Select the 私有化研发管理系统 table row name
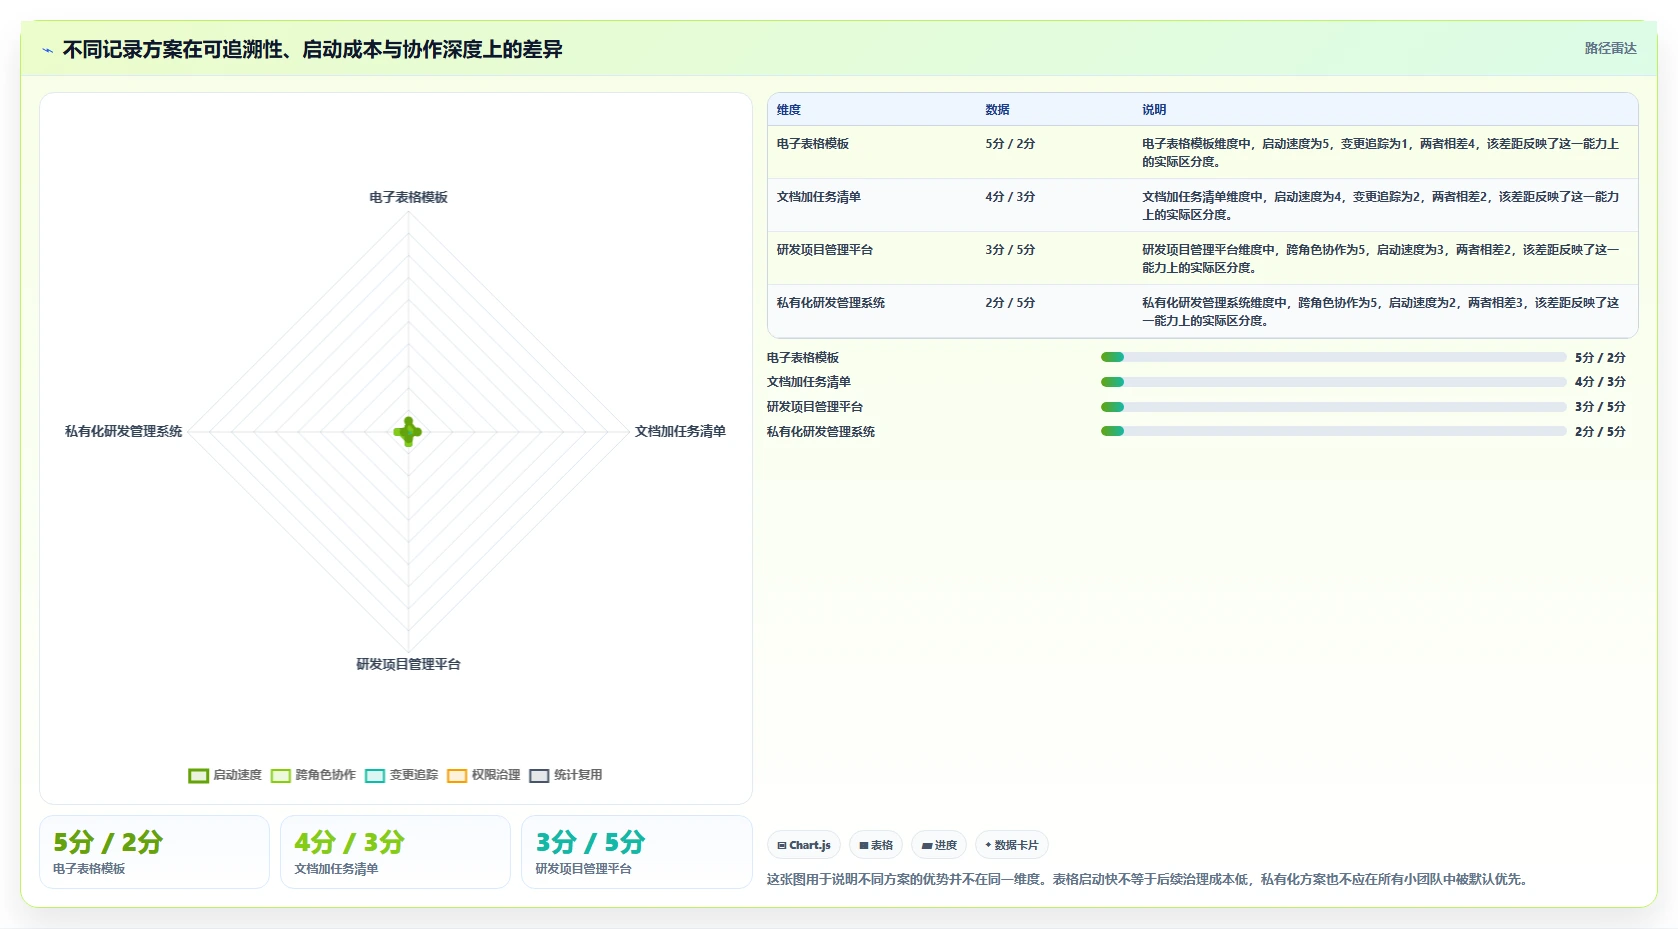The height and width of the screenshot is (929, 1678). (x=831, y=303)
